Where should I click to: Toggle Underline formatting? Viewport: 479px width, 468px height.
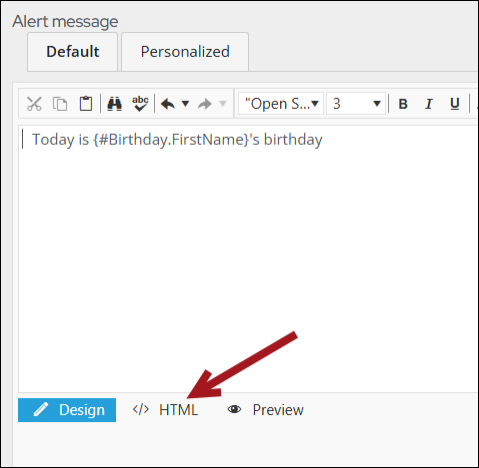(455, 104)
